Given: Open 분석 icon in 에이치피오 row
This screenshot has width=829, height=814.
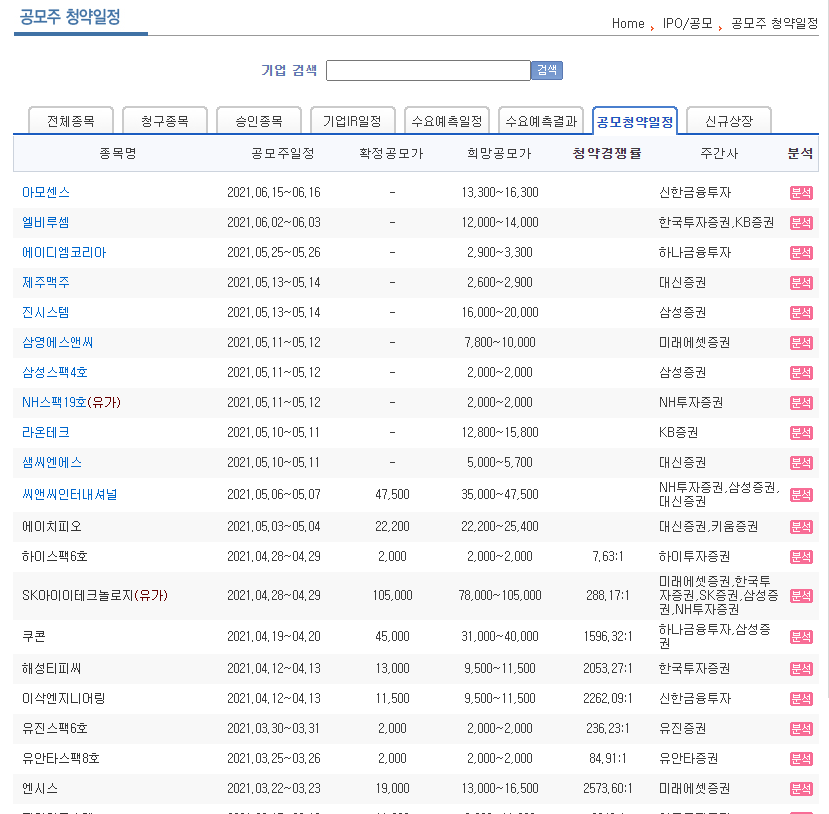Looking at the screenshot, I should pyautogui.click(x=801, y=527).
